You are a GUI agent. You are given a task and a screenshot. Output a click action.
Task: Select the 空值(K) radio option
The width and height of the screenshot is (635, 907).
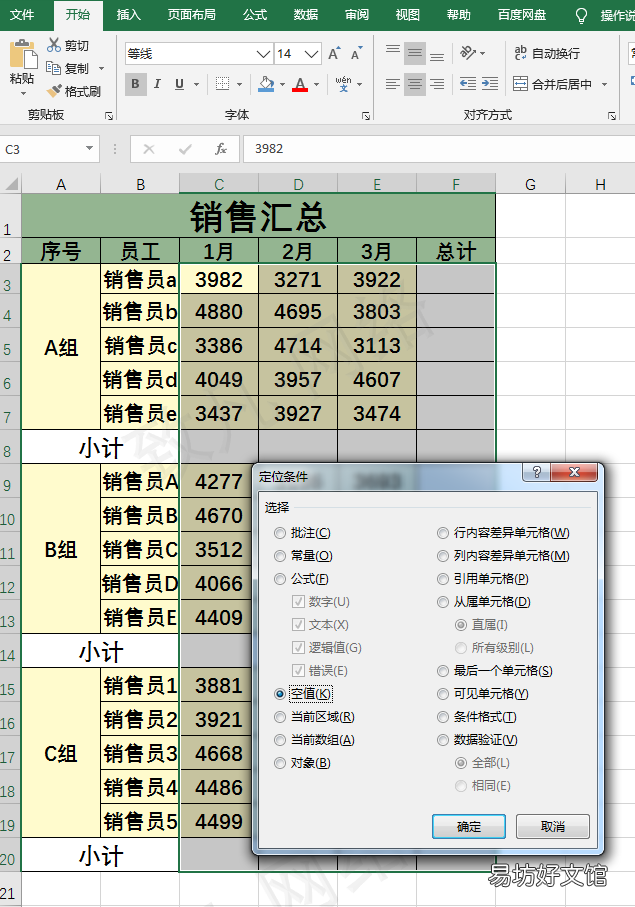pos(280,694)
